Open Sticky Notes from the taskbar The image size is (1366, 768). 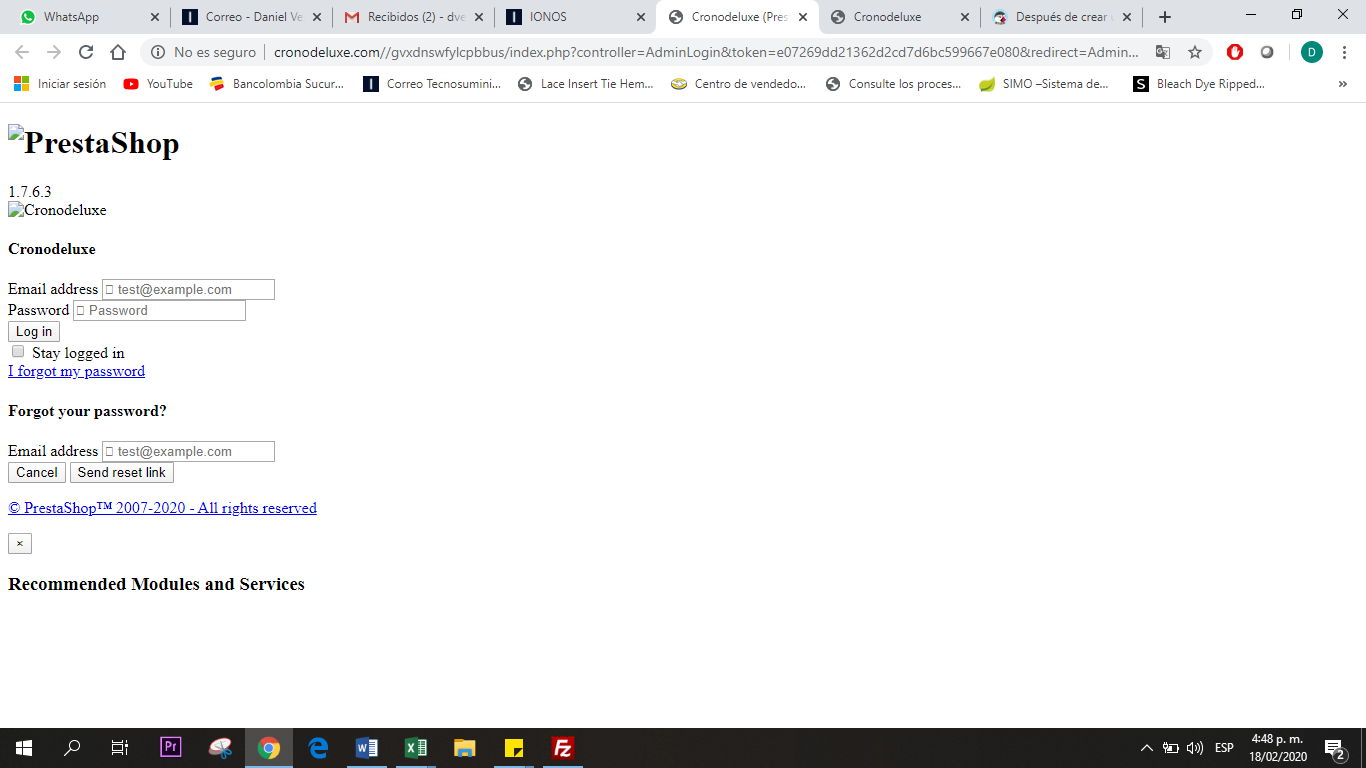coord(514,747)
